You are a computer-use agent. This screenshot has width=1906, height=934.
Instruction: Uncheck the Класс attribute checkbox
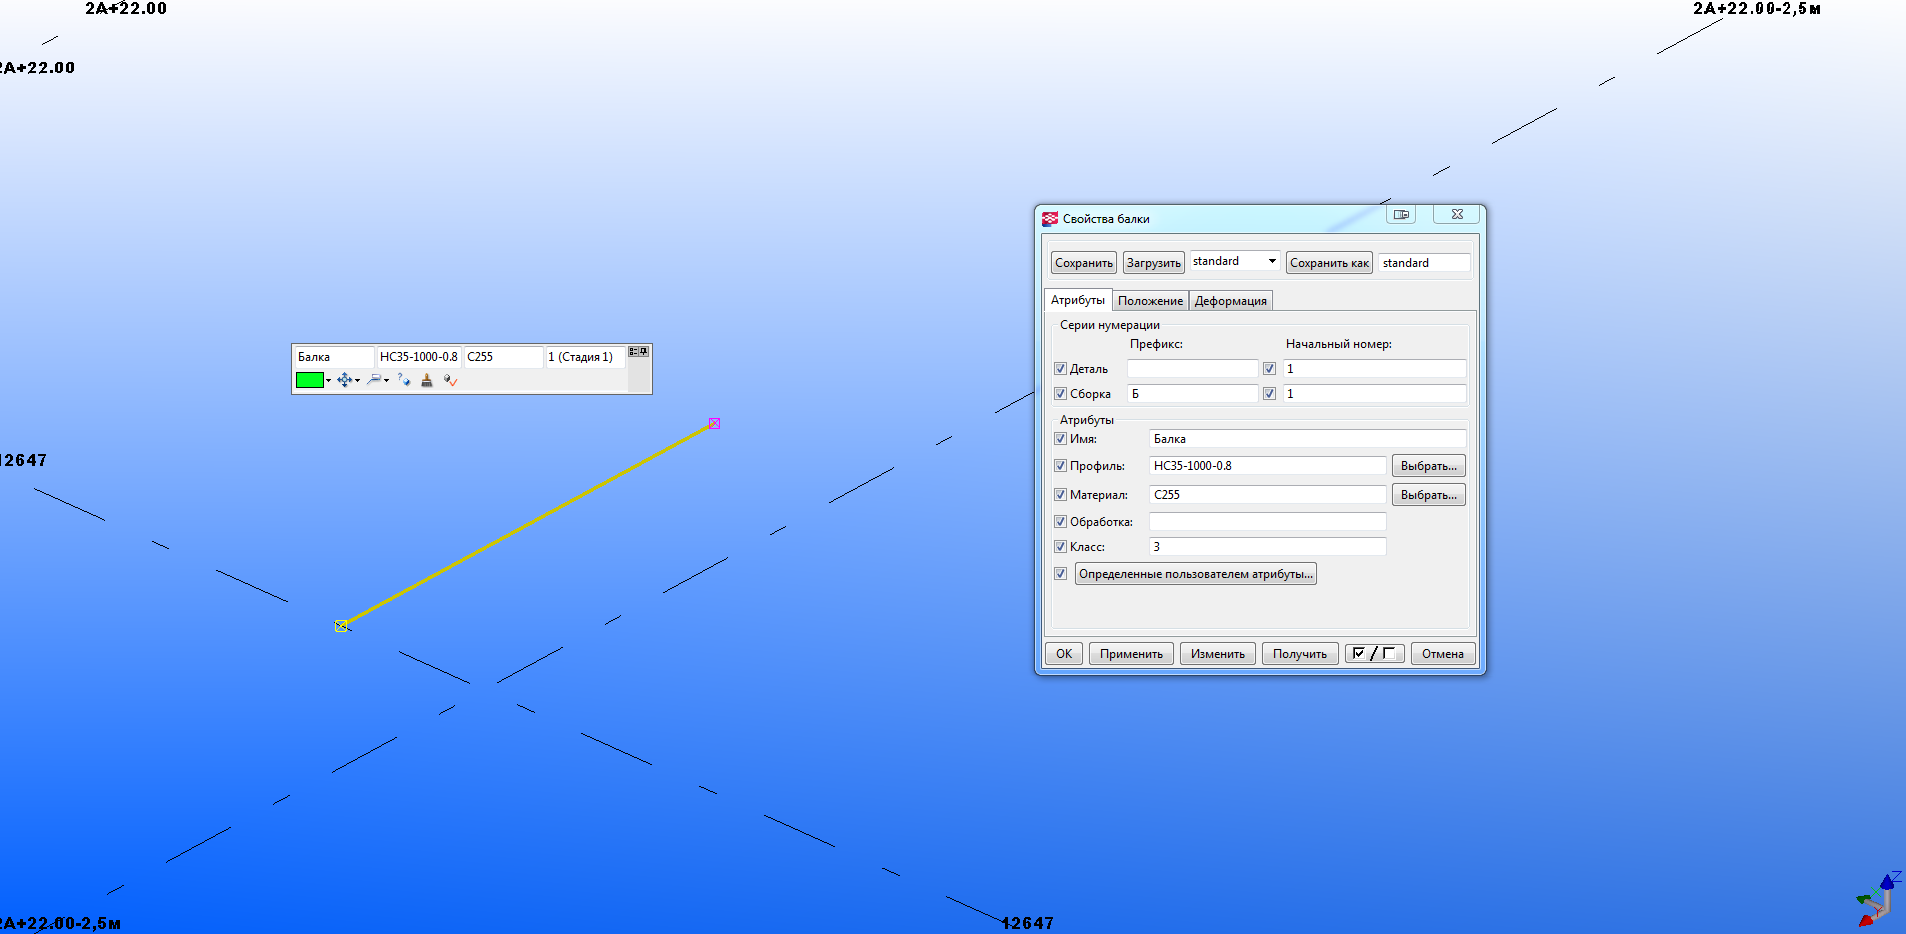(1060, 547)
